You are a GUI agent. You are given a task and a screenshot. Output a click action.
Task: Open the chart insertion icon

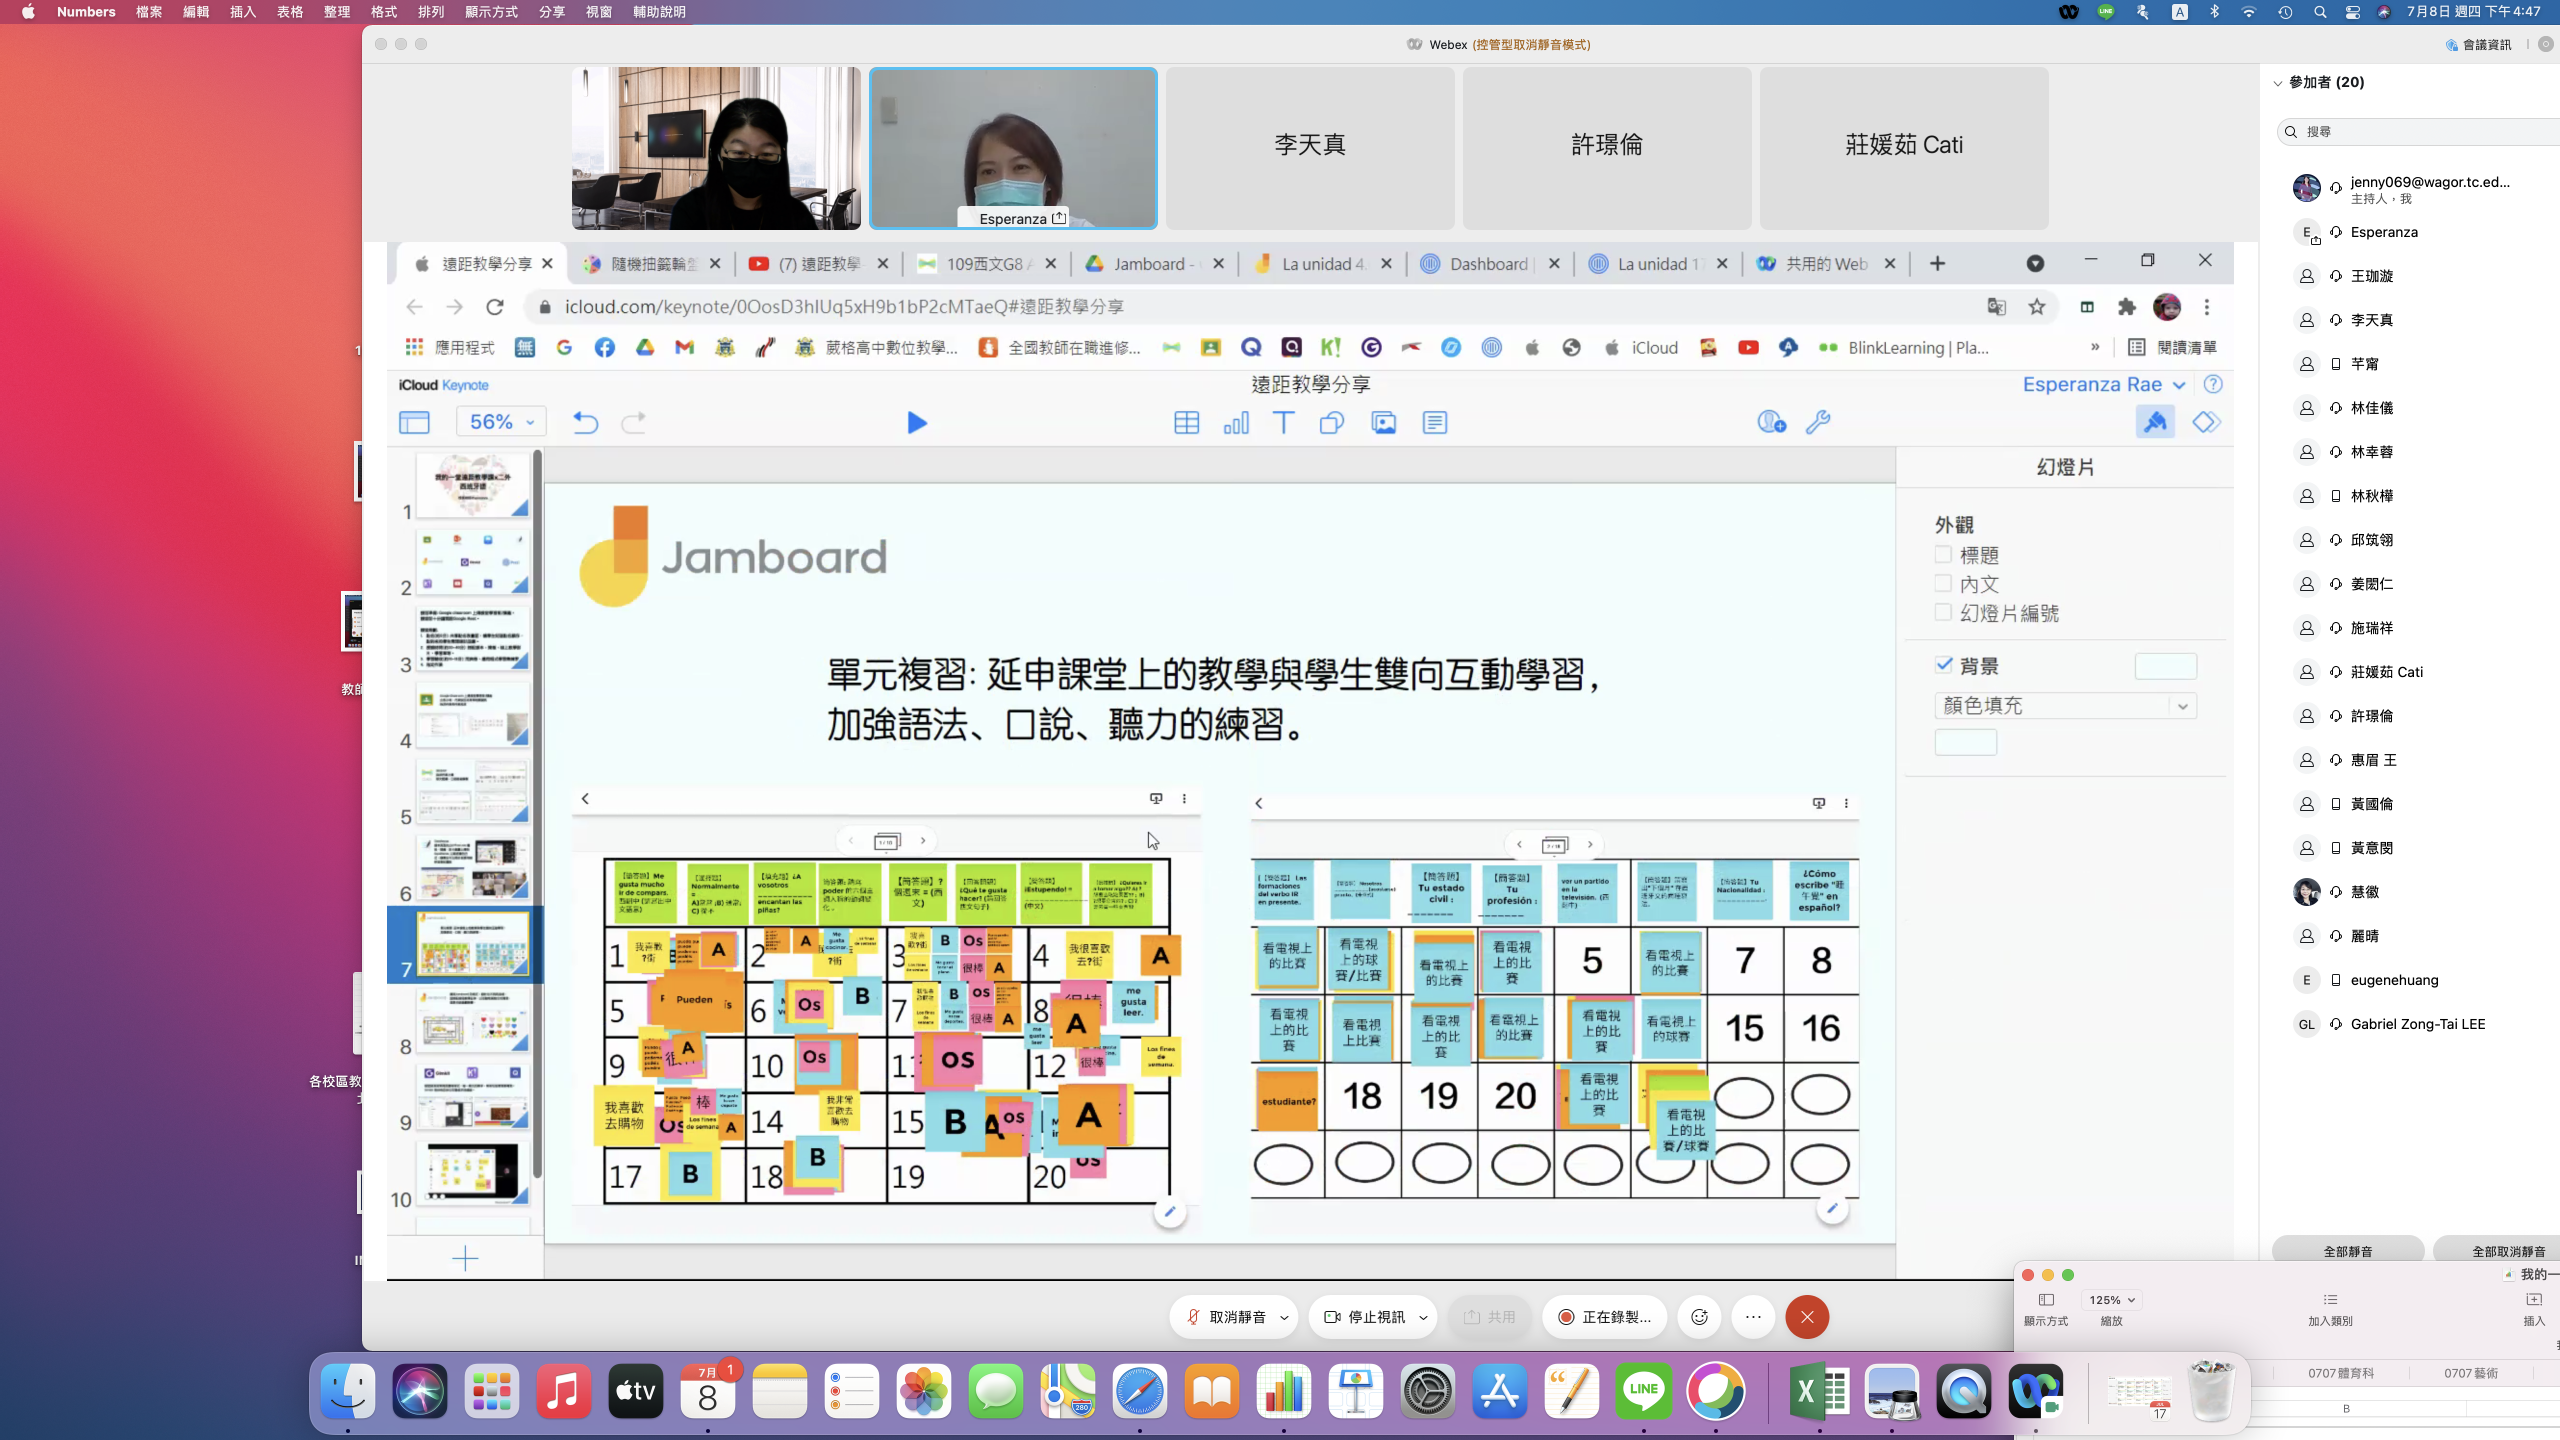pos(1236,423)
